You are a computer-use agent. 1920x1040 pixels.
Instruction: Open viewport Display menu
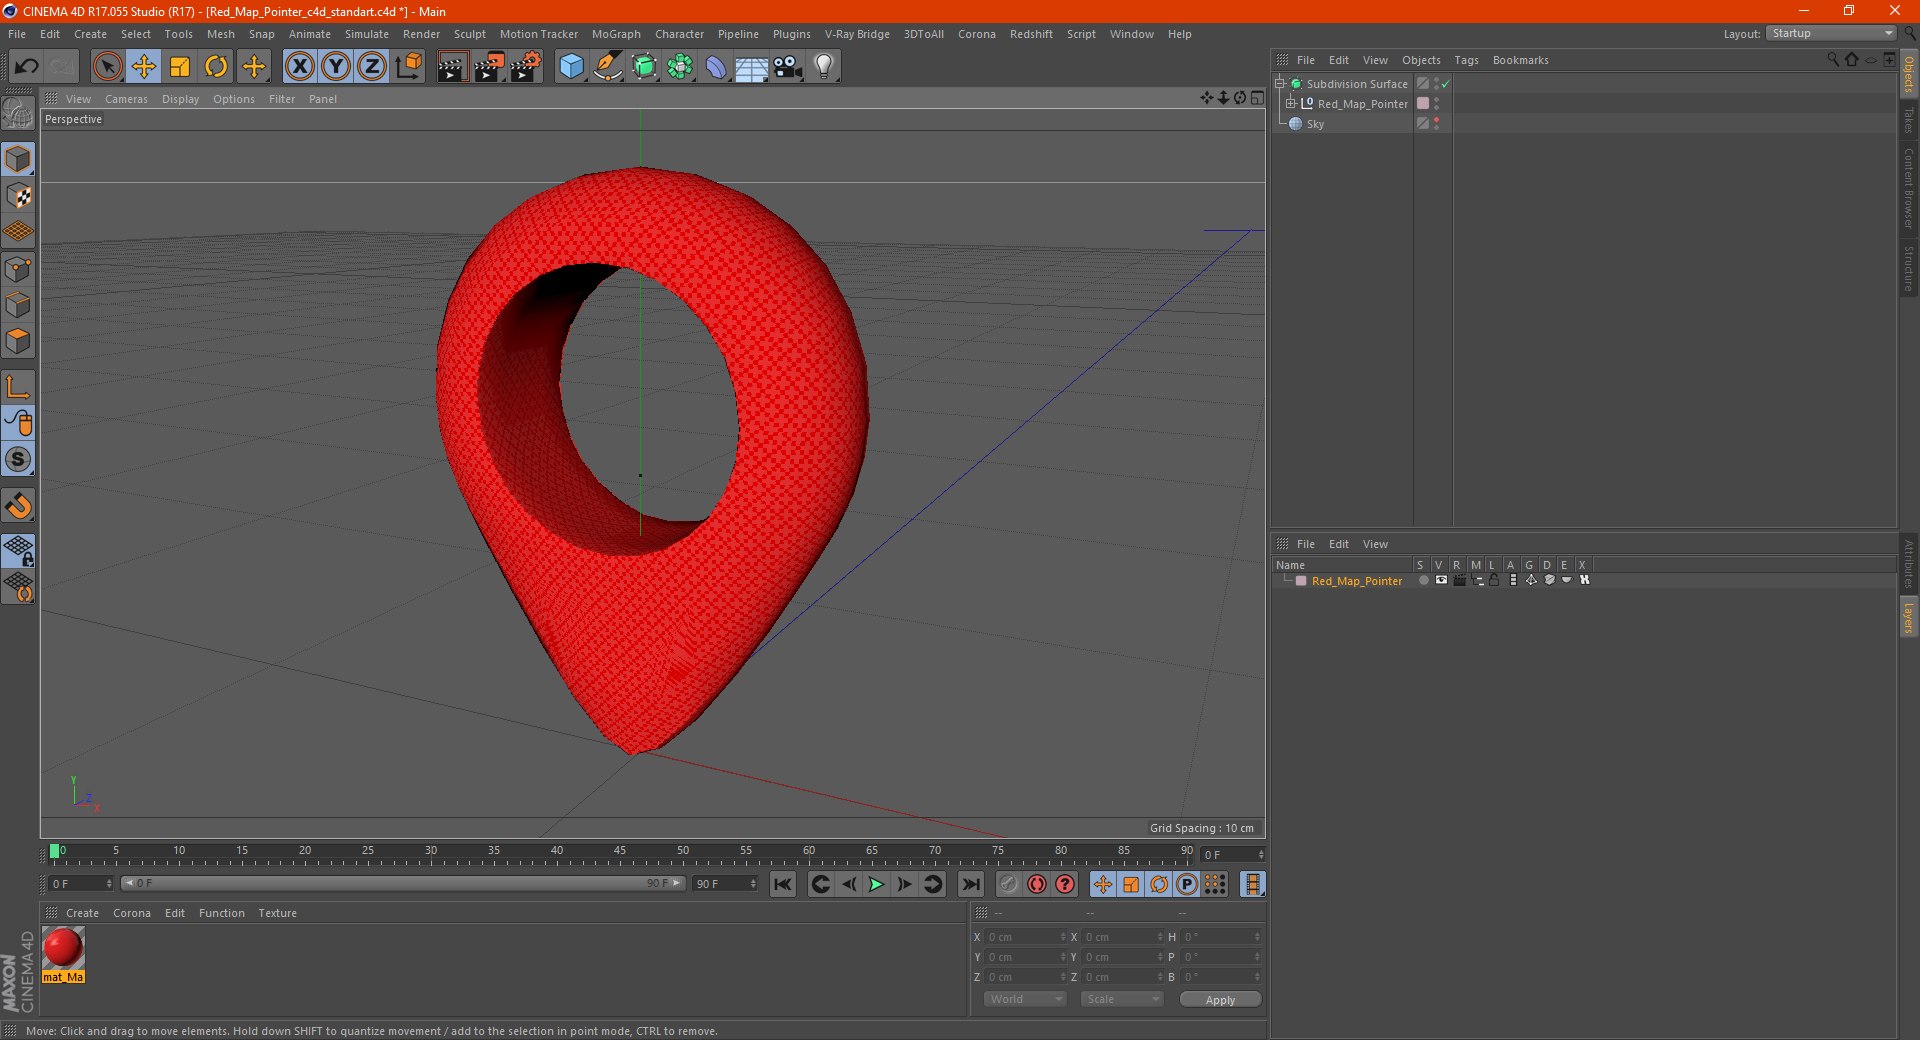coord(180,99)
